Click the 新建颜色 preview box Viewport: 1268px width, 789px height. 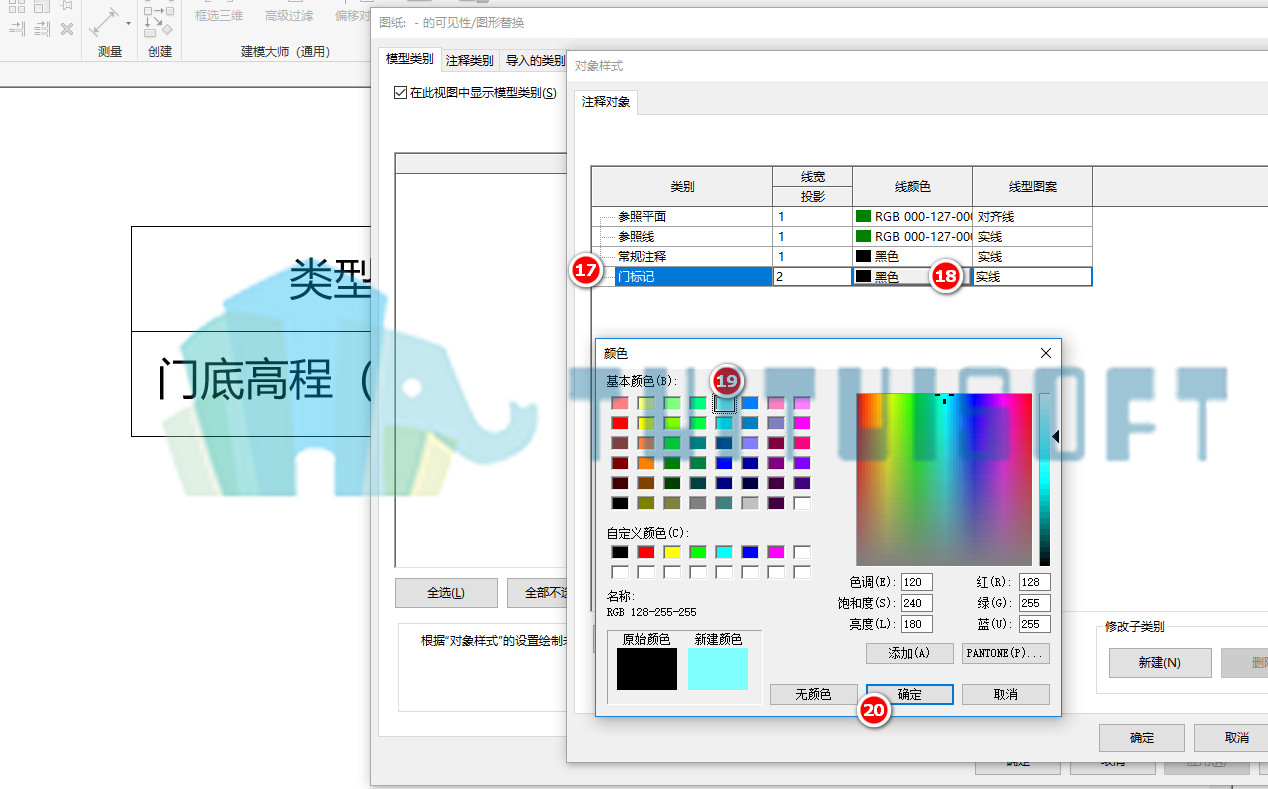(x=717, y=668)
